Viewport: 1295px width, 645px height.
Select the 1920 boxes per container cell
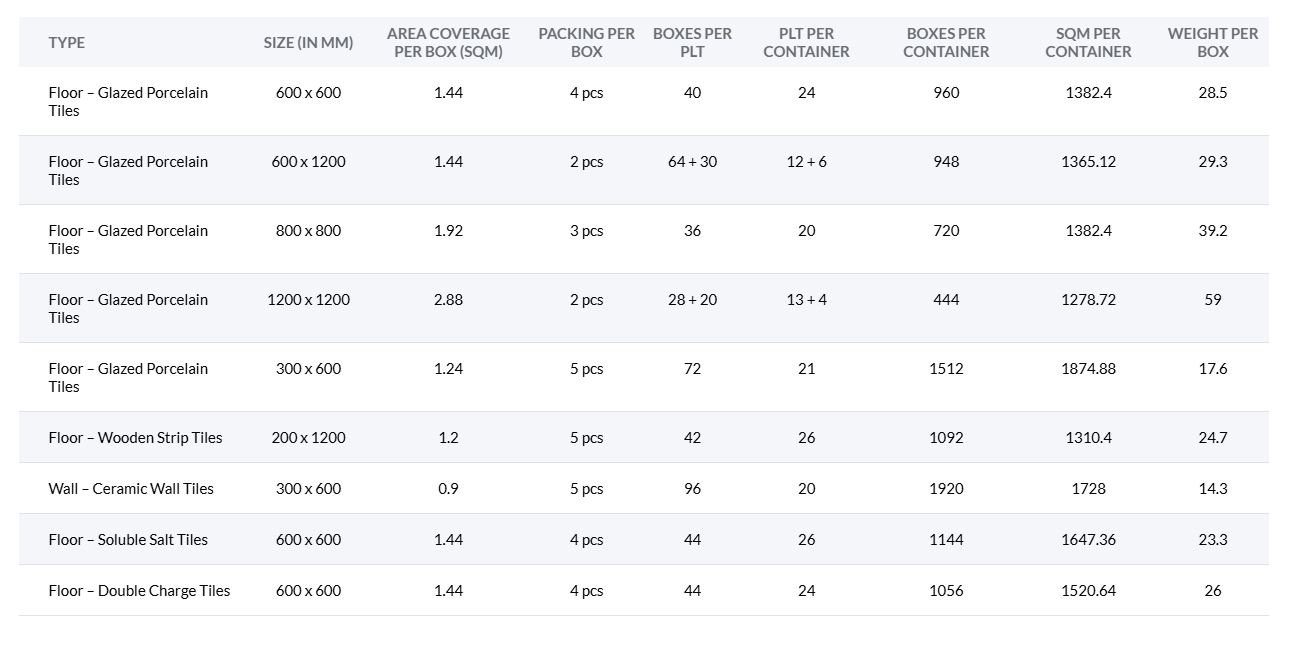tap(945, 488)
